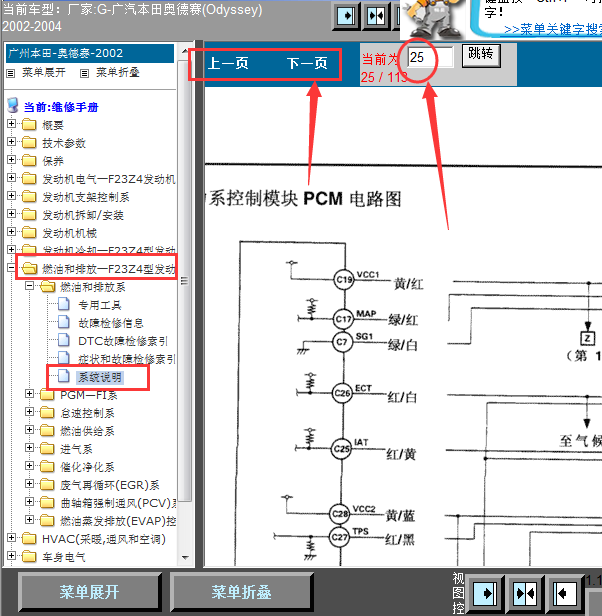
Task: Collapse the 燃油和排放系 subfolder
Action: 29,286
